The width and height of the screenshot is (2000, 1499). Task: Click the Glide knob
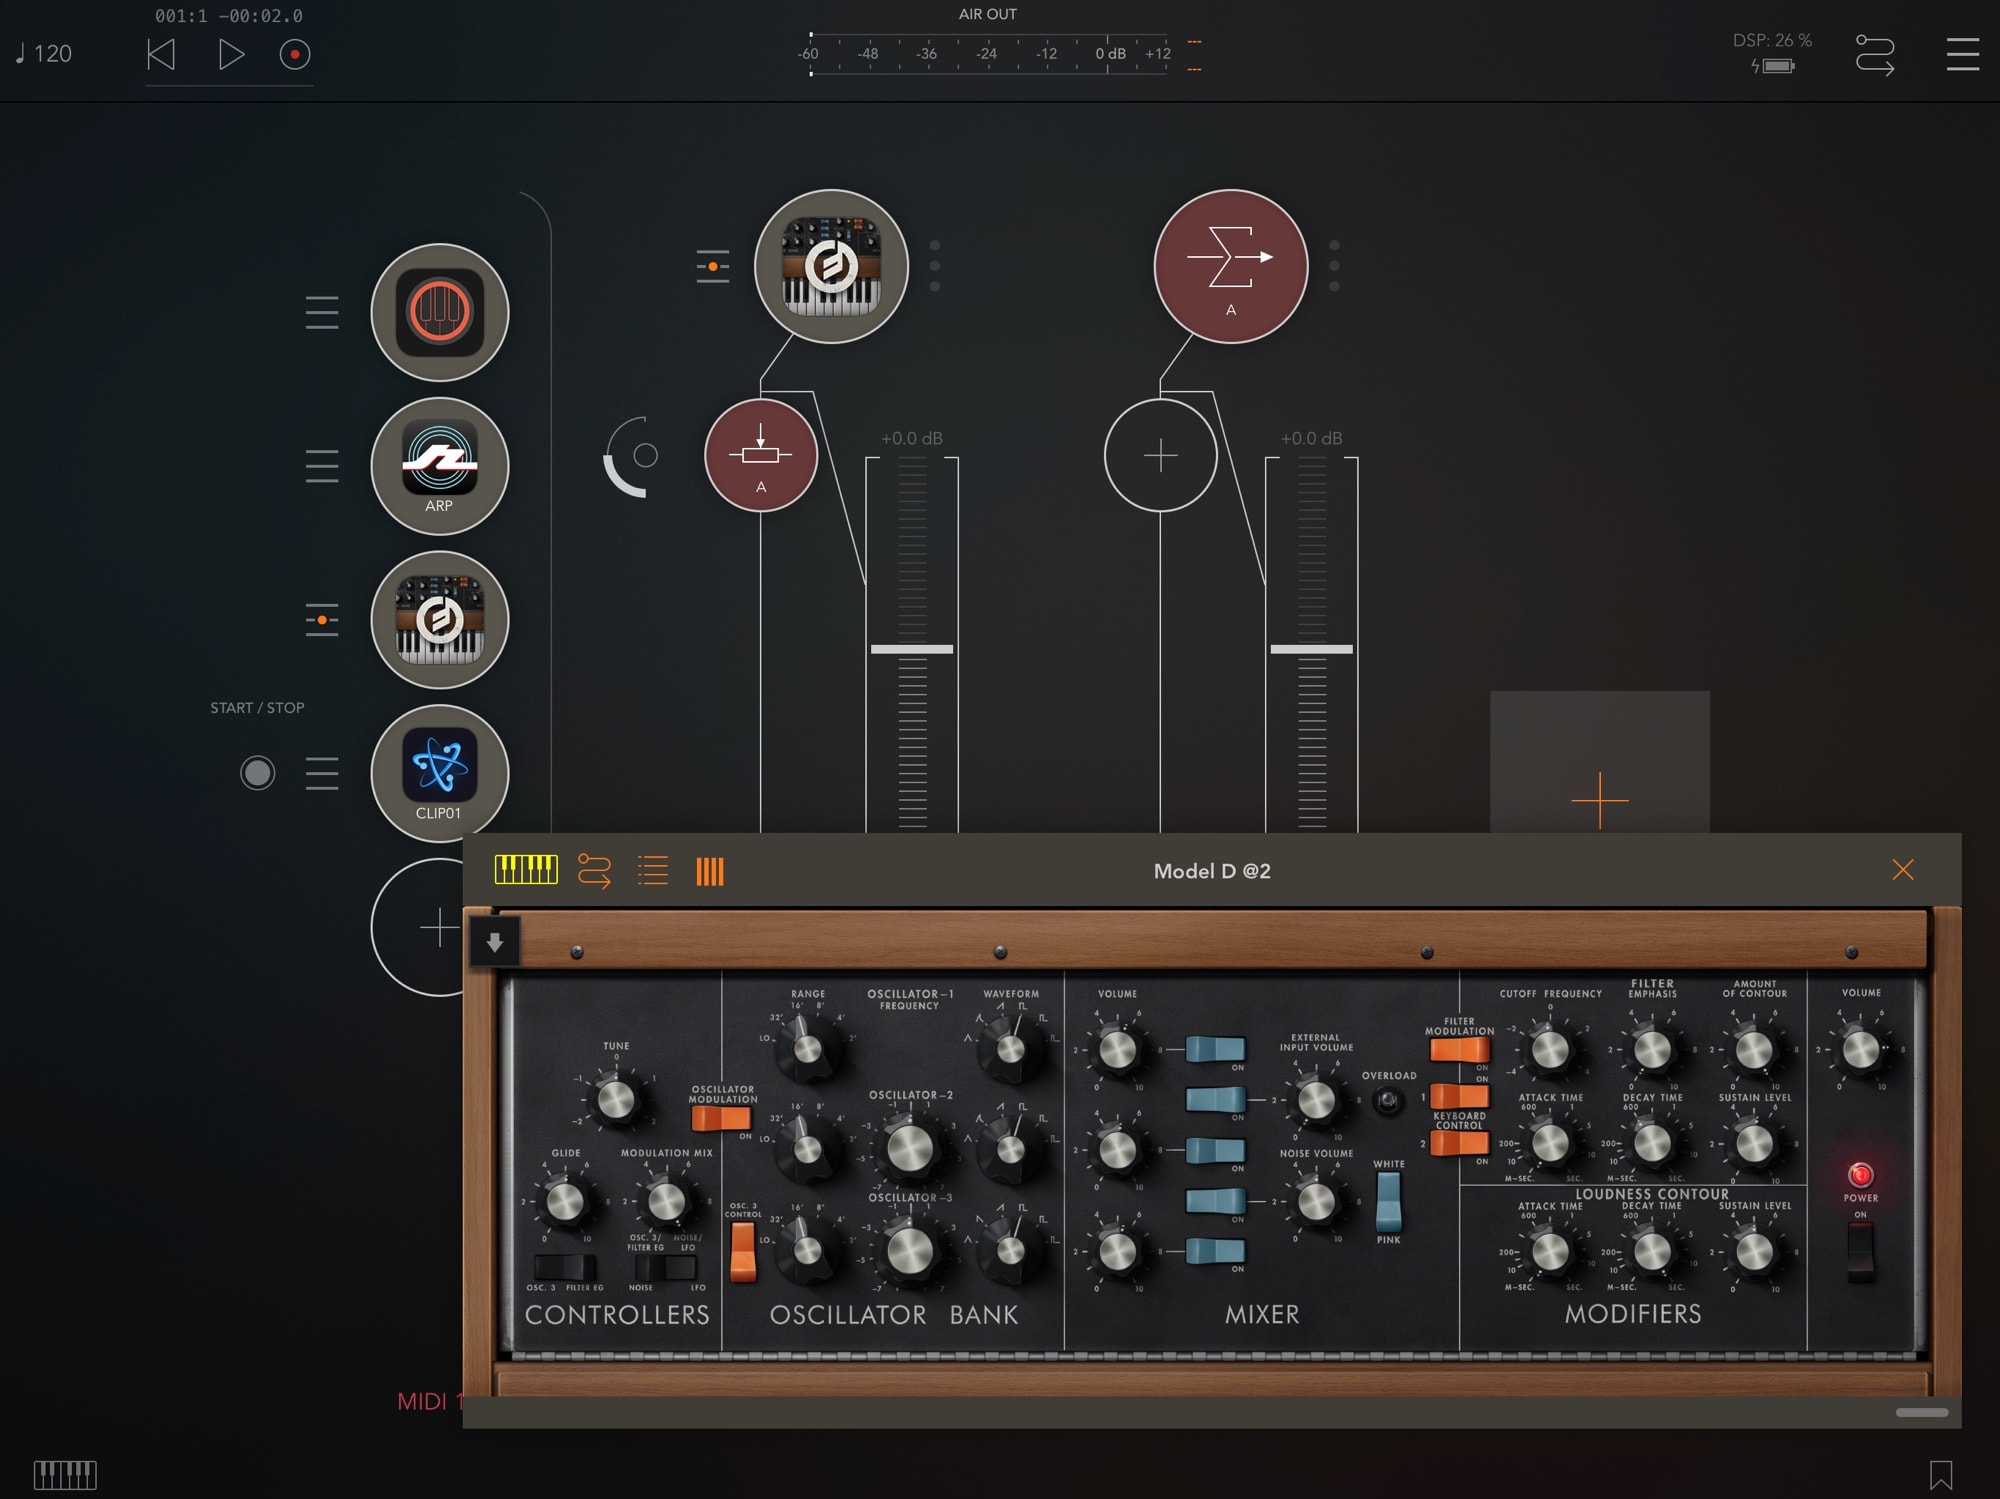pos(565,1202)
